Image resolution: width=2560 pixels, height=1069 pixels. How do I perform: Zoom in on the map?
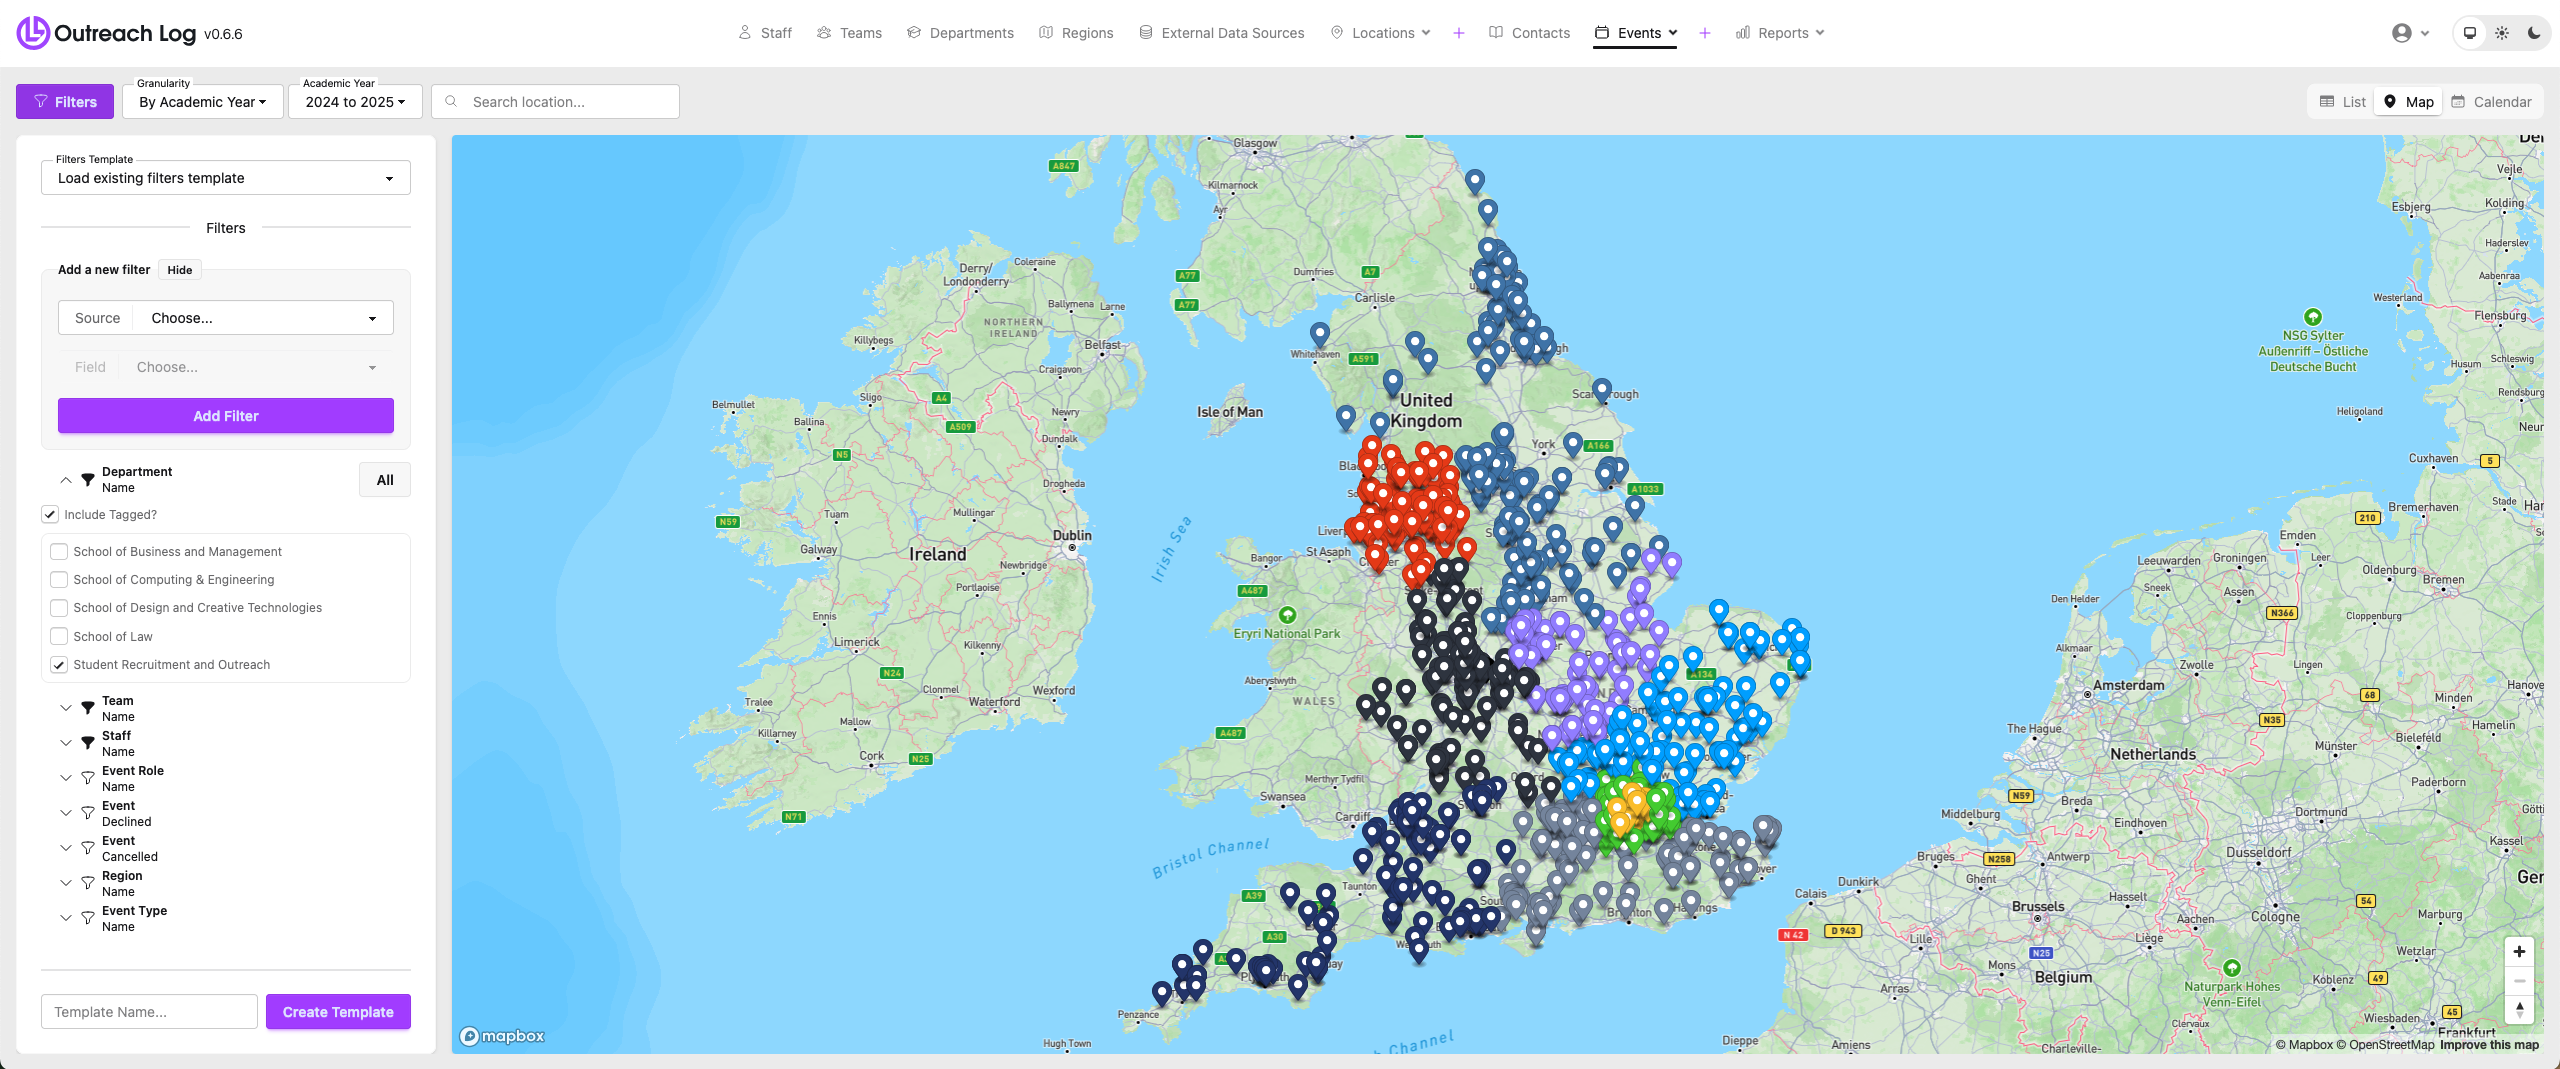(x=2519, y=951)
